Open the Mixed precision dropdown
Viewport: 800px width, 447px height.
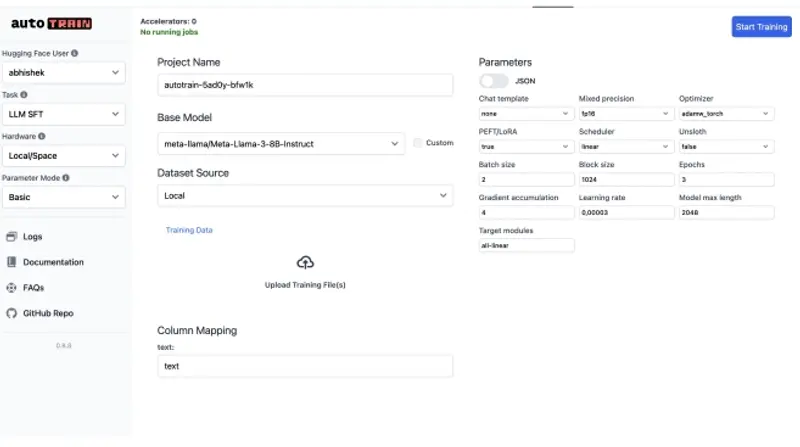point(625,114)
